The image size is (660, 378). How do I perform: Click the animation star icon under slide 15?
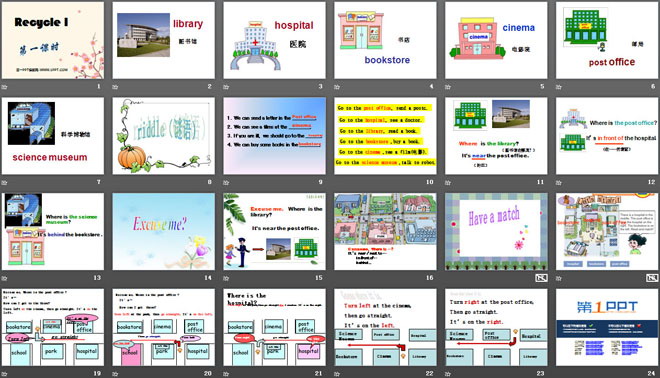point(226,278)
